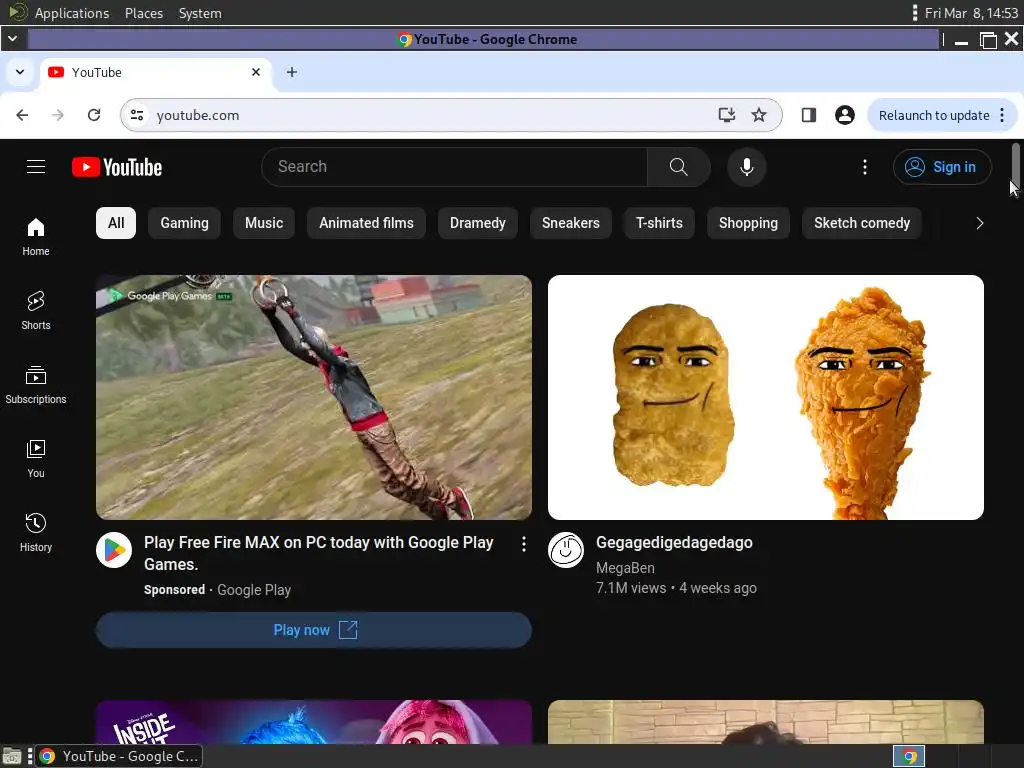This screenshot has height=768, width=1024.
Task: Open the Gegagedigedagedago video title
Action: tap(674, 543)
